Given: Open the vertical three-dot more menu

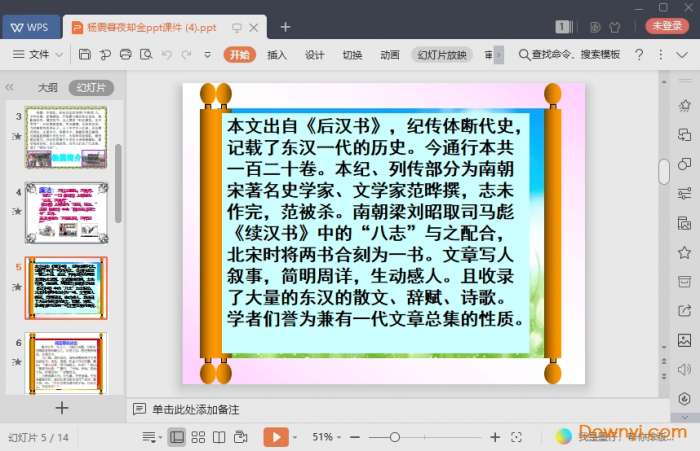Looking at the screenshot, I should 661,55.
